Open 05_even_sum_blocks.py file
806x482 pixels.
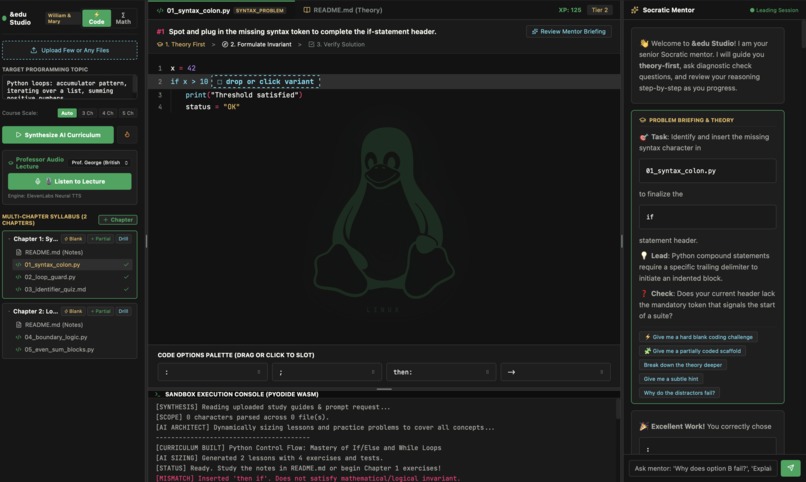[59, 349]
